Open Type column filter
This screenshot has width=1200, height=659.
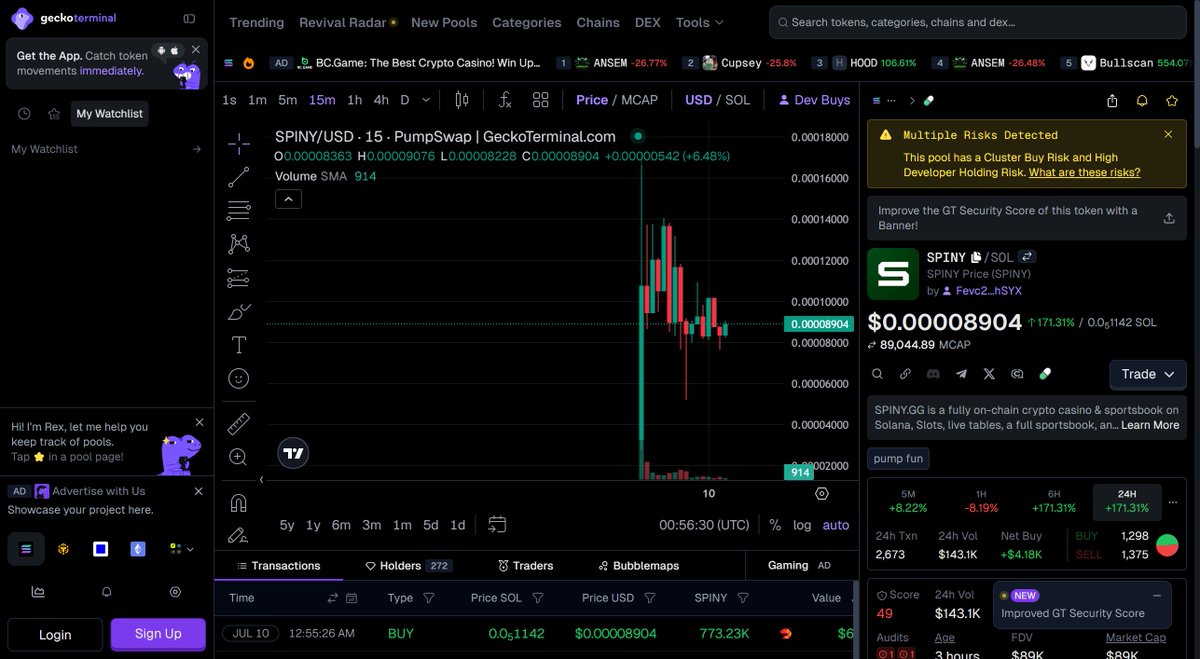coord(428,598)
